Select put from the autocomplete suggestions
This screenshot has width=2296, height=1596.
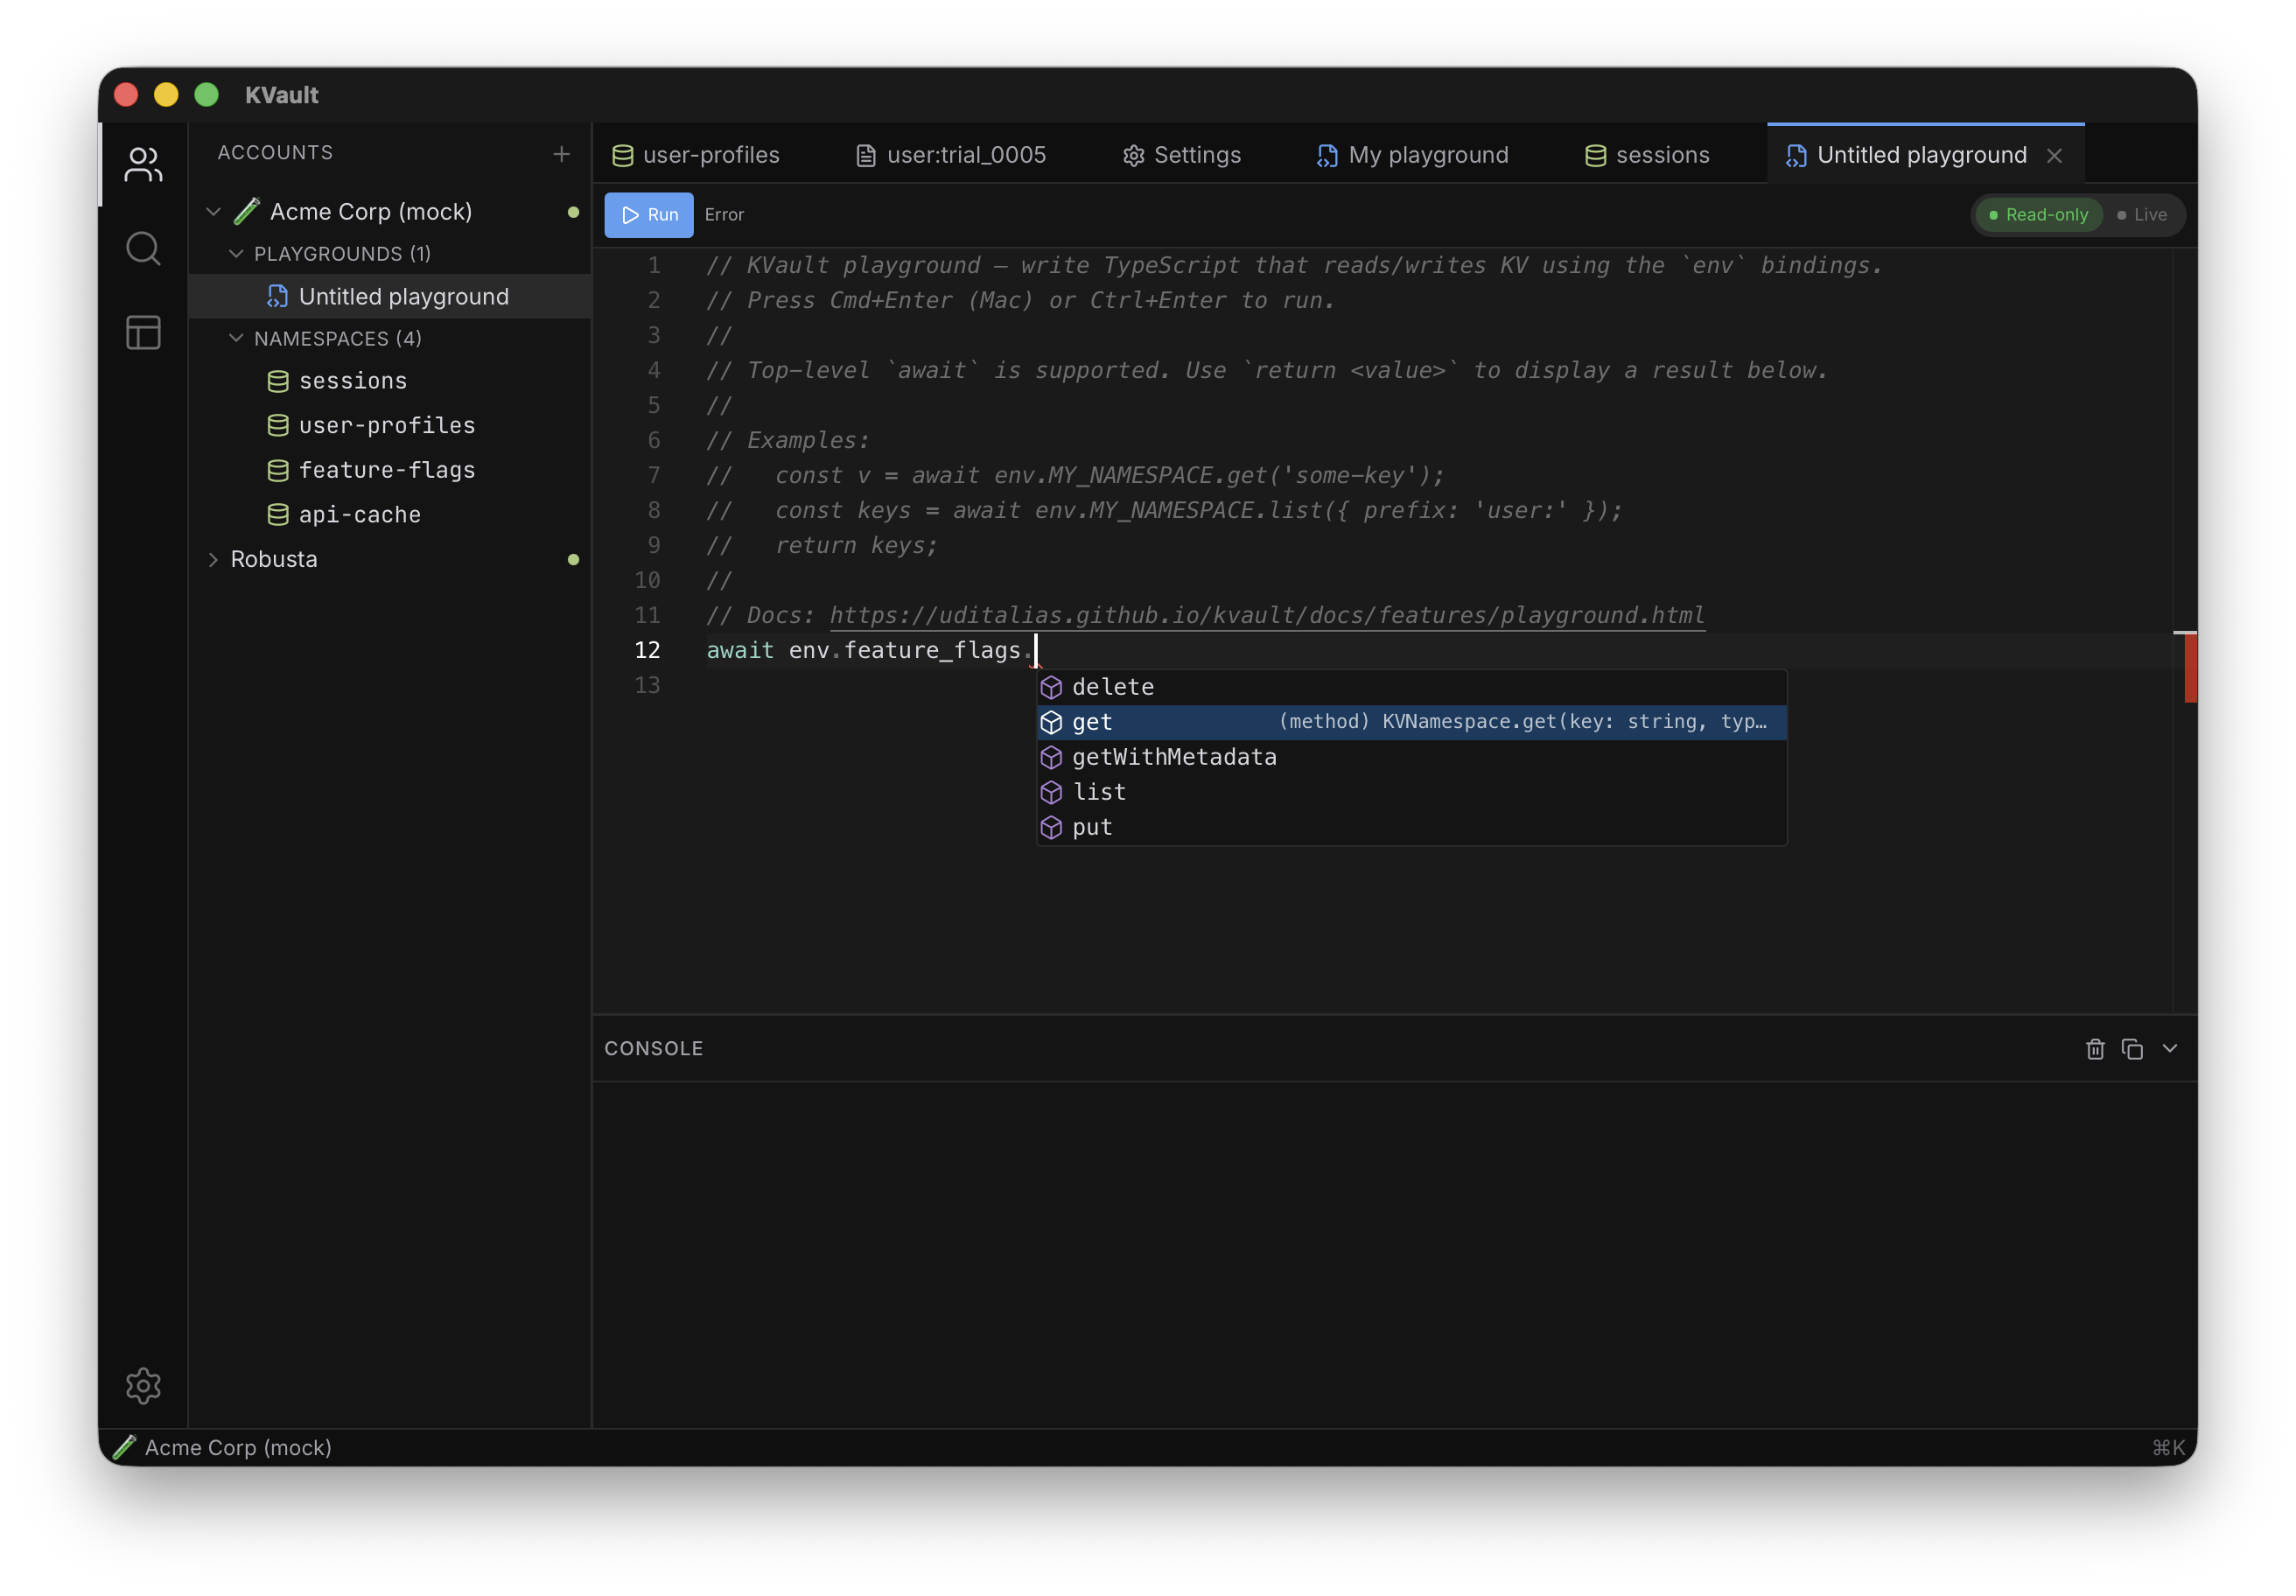[x=1091, y=827]
